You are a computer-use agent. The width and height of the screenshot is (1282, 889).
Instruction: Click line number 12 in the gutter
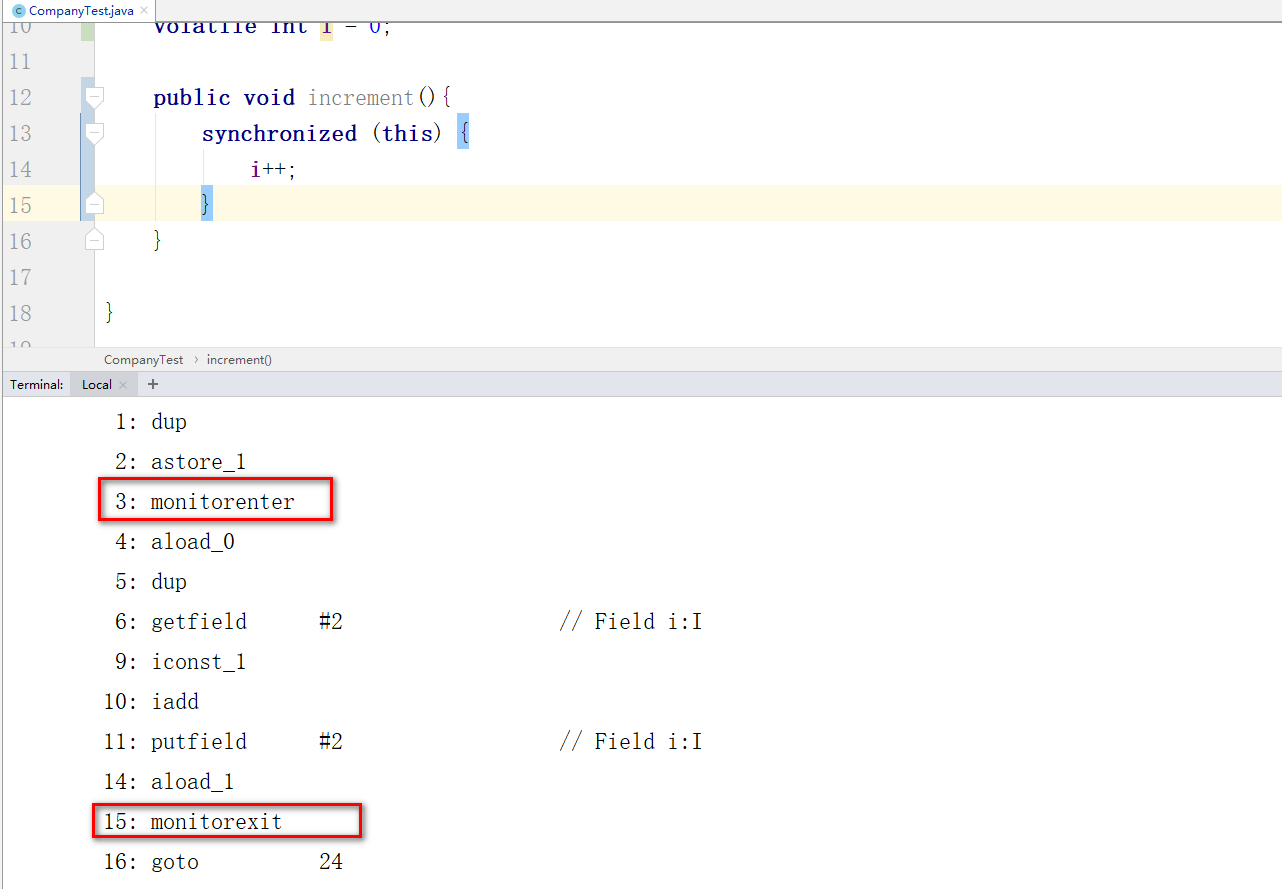click(x=19, y=97)
